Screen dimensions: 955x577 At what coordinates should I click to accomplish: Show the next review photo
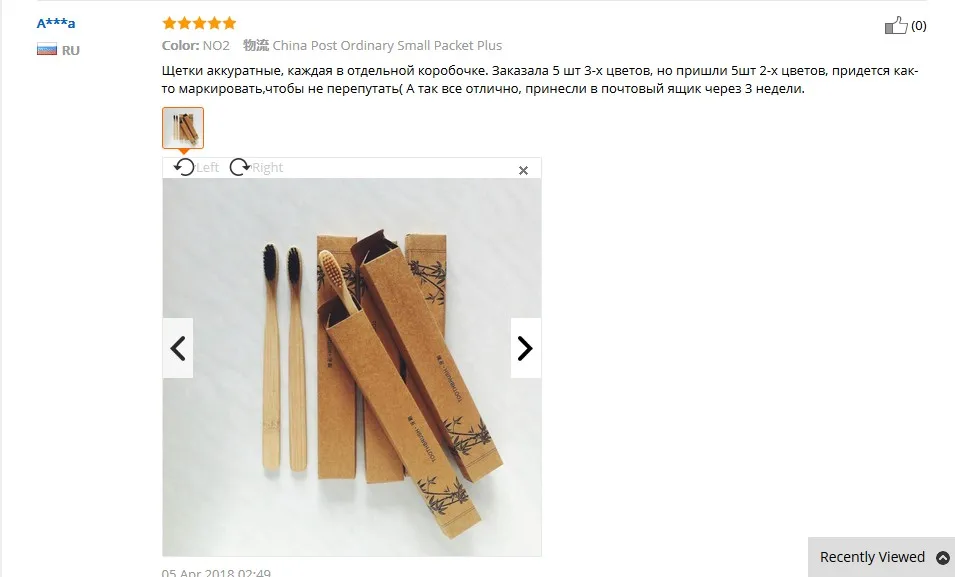click(x=526, y=349)
